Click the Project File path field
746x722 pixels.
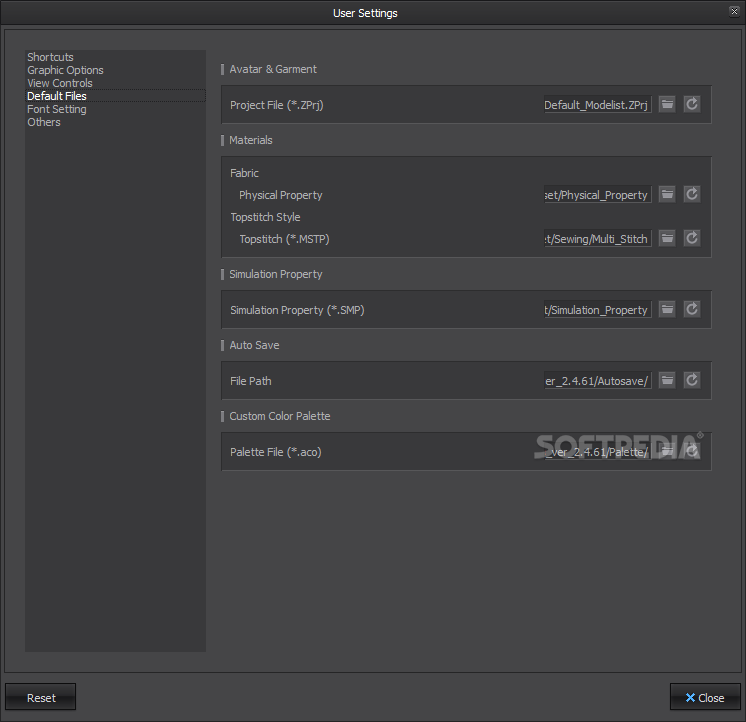tap(598, 105)
